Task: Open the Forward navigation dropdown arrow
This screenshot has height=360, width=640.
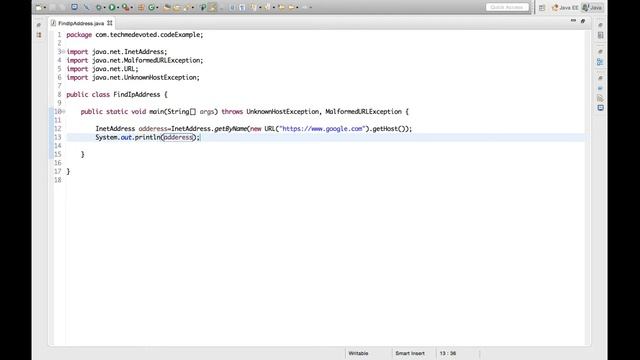Action: point(311,7)
